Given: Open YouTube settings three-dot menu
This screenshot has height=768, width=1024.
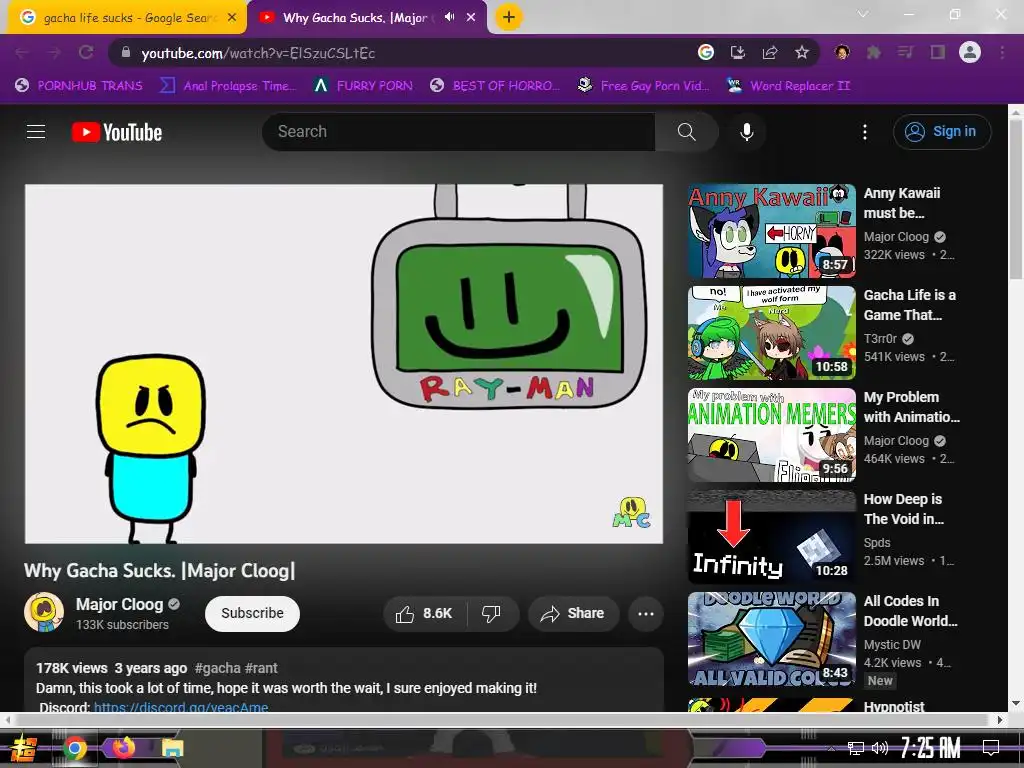Looking at the screenshot, I should [865, 132].
